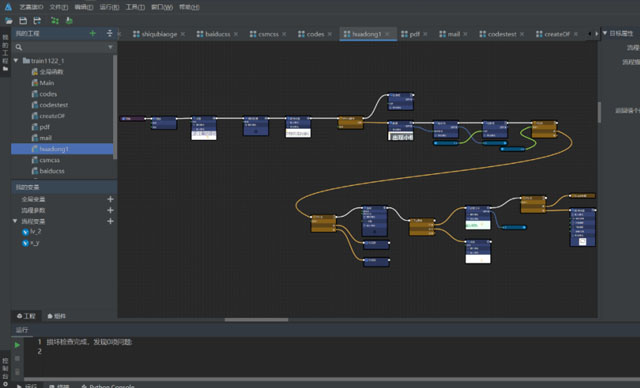
Task: Collapse the train1122_1 project folder
Action: tap(16, 60)
